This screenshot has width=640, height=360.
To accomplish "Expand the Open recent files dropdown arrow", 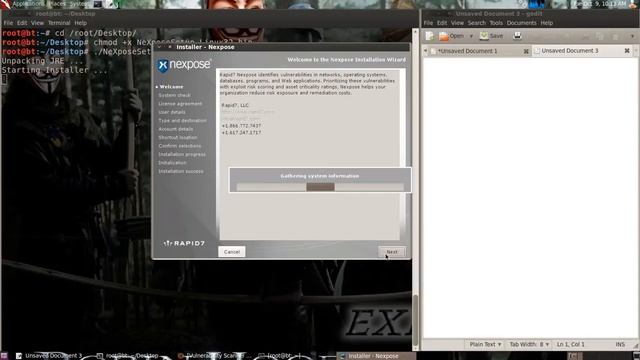I will click(471, 36).
